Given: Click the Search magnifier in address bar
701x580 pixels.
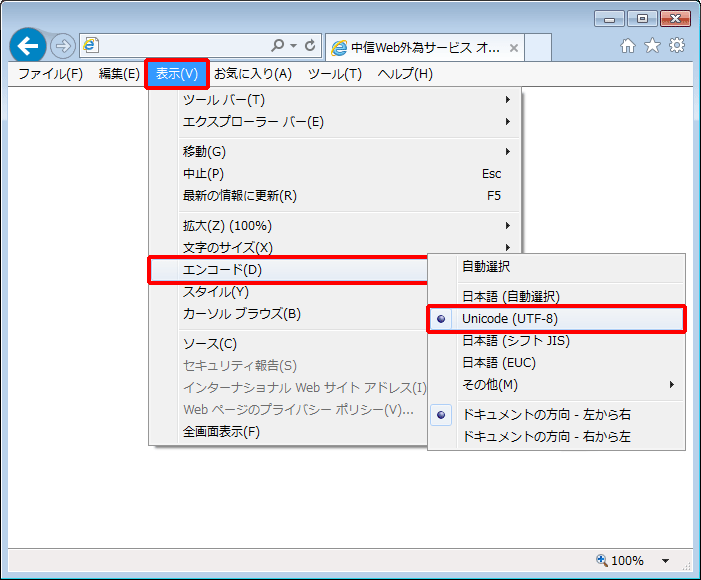Looking at the screenshot, I should [x=278, y=45].
